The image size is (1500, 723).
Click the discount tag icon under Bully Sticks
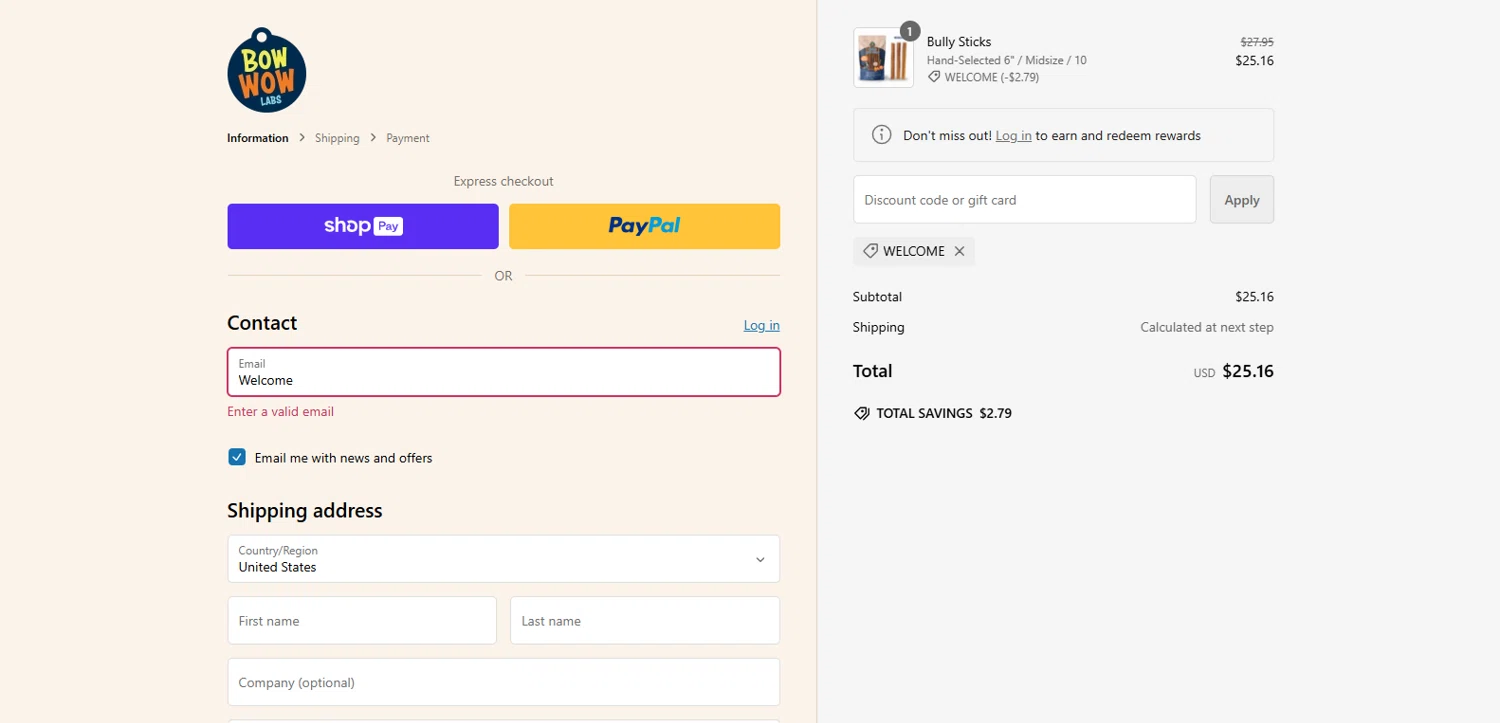(x=934, y=77)
